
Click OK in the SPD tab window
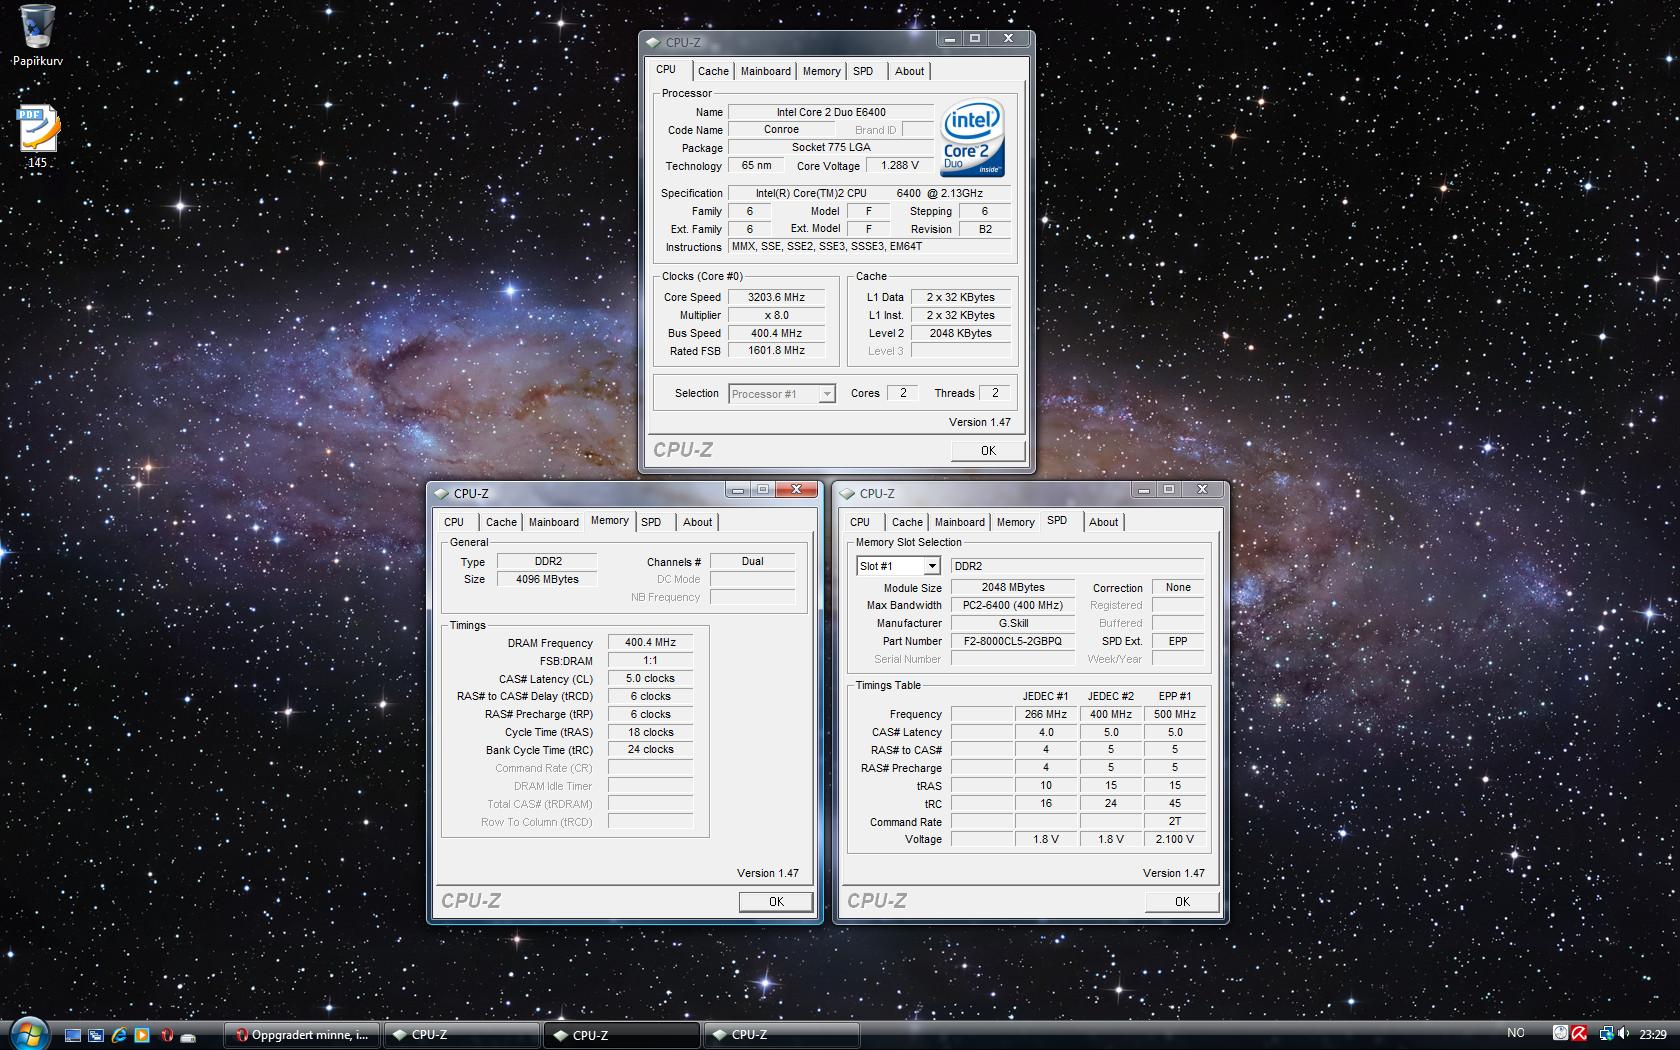click(1182, 902)
